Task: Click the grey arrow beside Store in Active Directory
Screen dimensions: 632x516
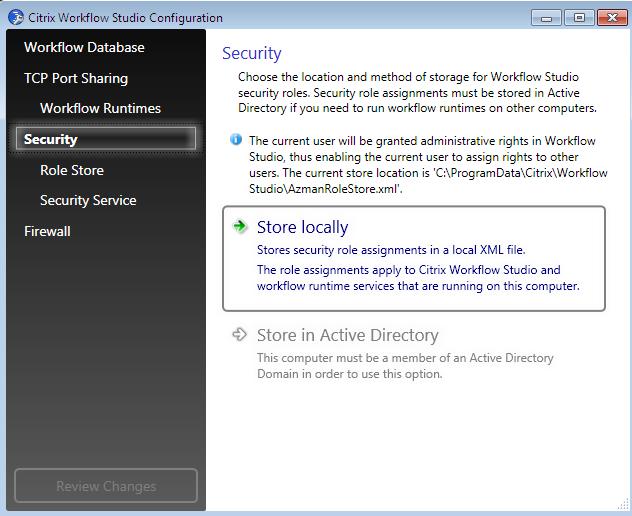Action: pyautogui.click(x=239, y=334)
